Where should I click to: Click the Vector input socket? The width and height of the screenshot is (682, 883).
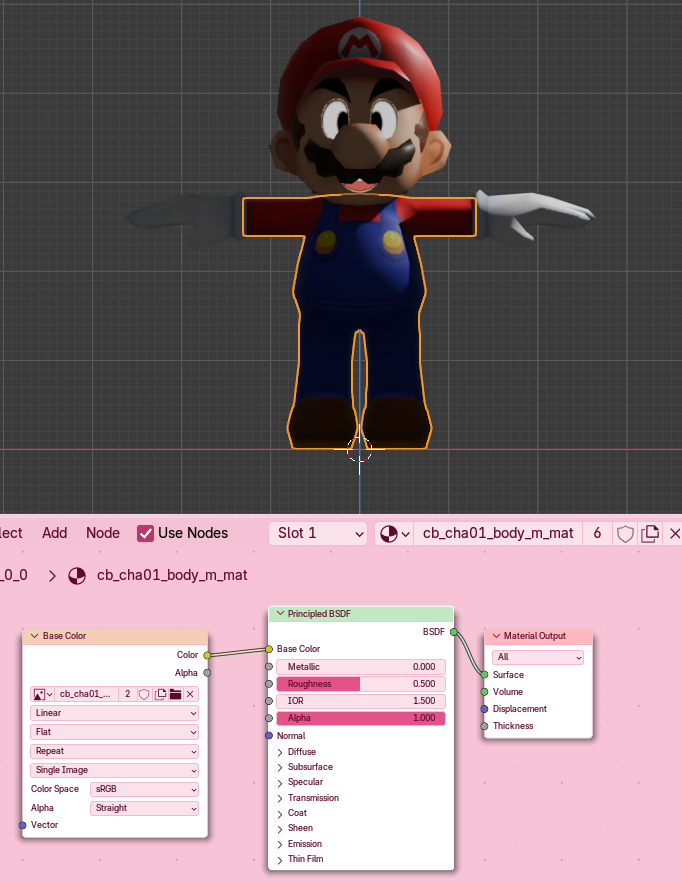tap(23, 825)
